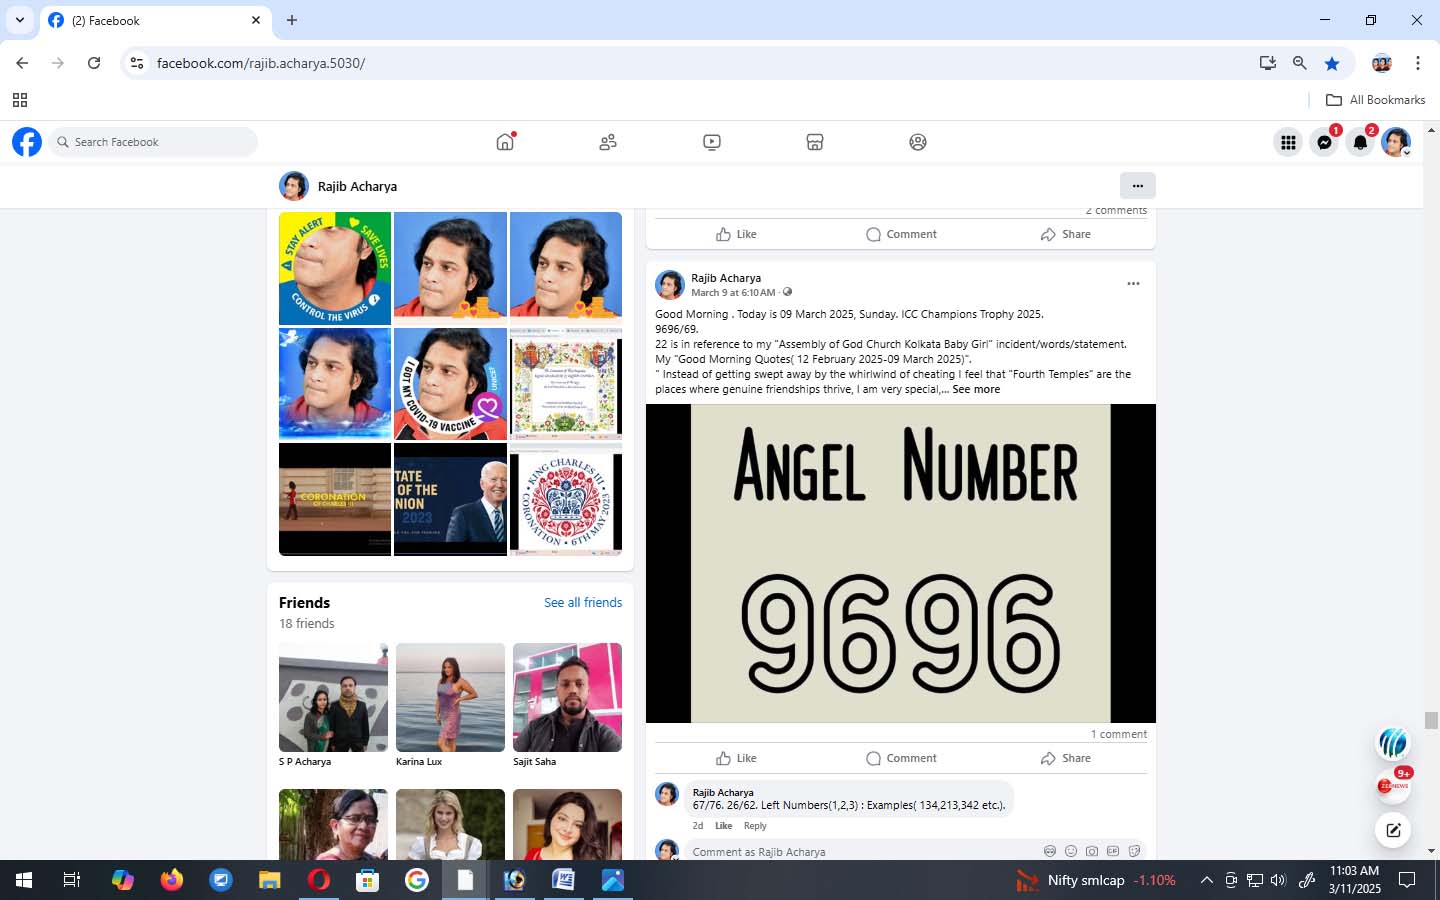The image size is (1440, 900).
Task: Like the post above Angel Number
Action: [x=736, y=234]
